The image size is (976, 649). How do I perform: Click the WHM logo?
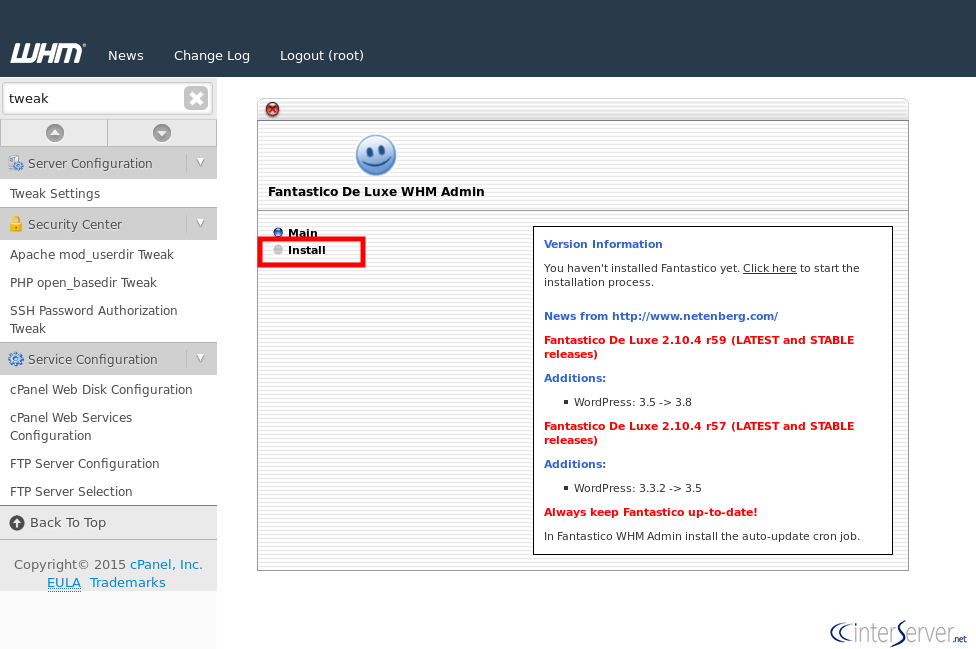pos(48,54)
